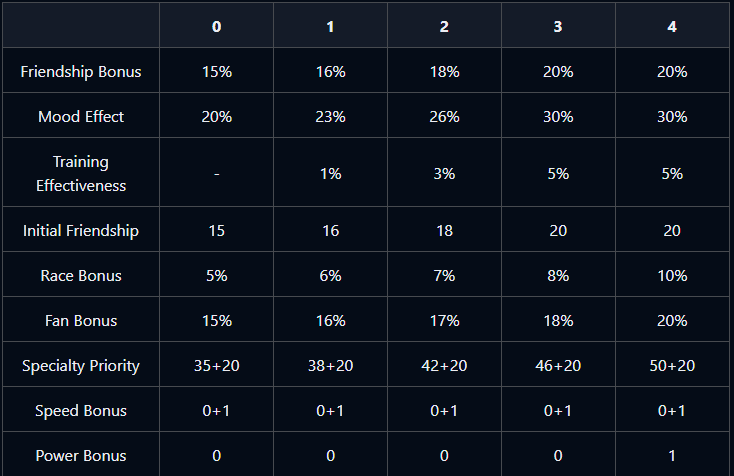Click the 50+20 Specialty Priority cell
This screenshot has width=734, height=476.
672,366
